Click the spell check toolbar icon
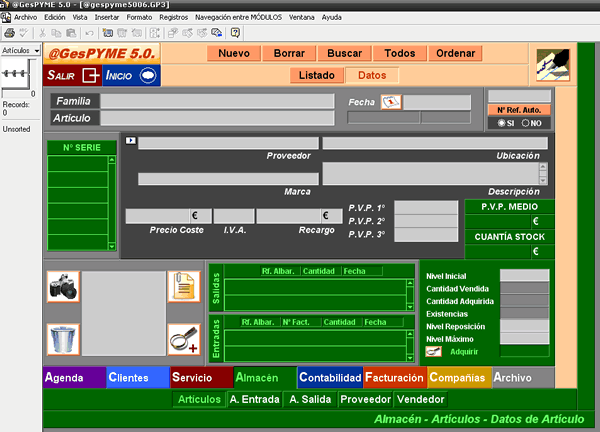600x432 pixels. click(24, 33)
